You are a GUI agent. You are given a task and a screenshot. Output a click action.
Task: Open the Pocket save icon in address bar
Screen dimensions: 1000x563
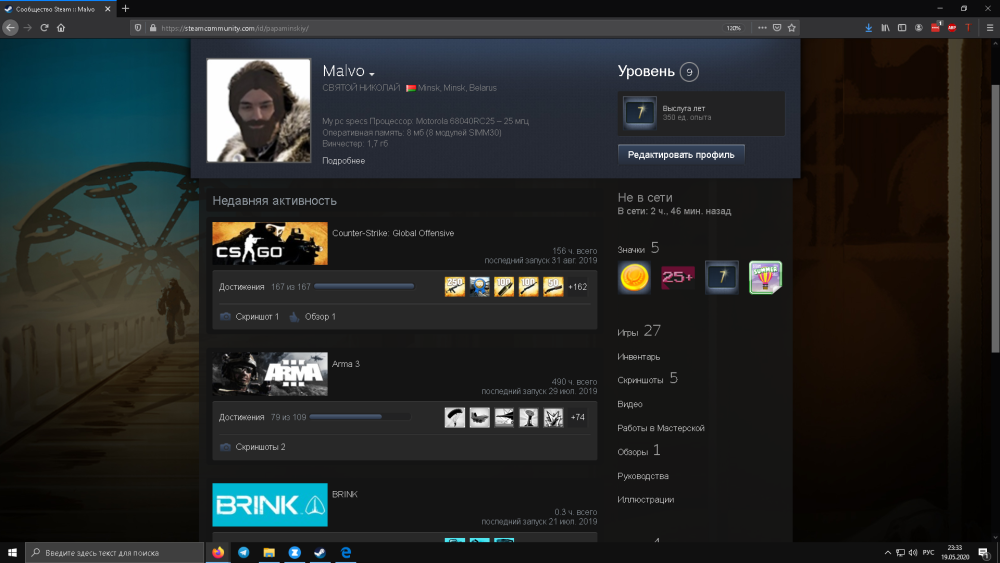pos(777,28)
